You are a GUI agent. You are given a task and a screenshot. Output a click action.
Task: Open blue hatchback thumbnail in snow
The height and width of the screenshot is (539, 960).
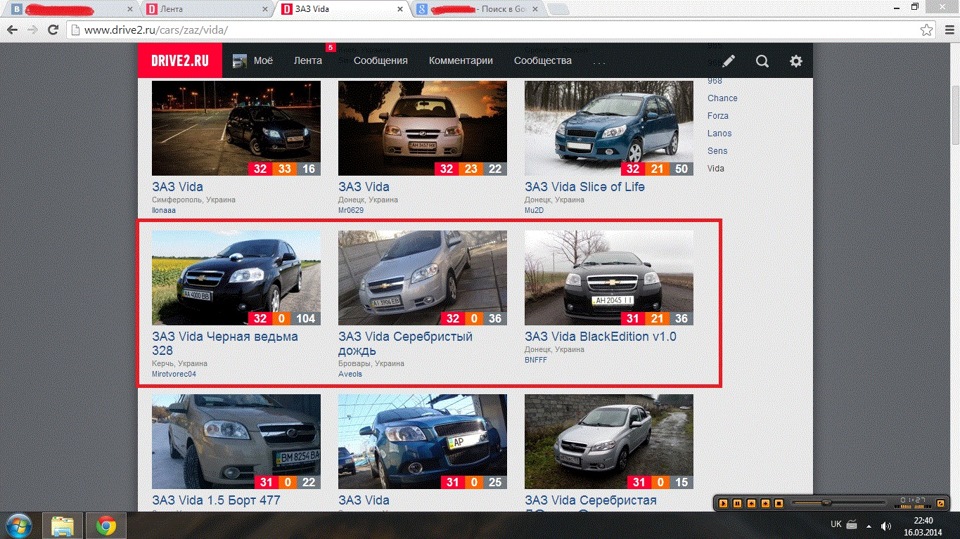[609, 128]
